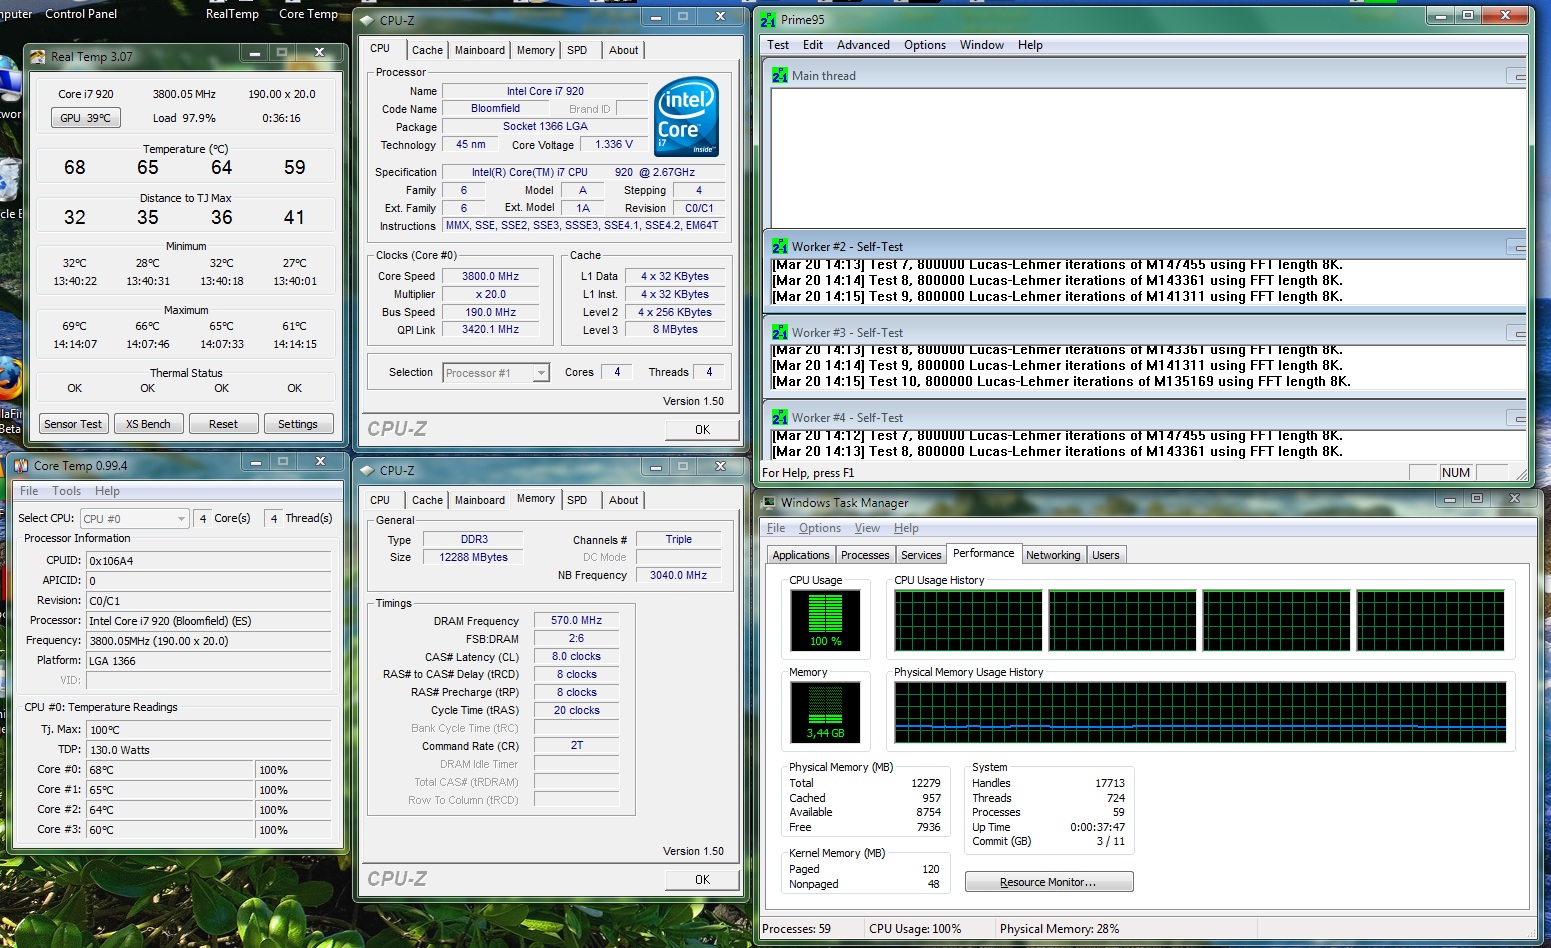The width and height of the screenshot is (1551, 948).
Task: Switch to CPU tab in lower CPU-Z window
Action: [x=380, y=500]
